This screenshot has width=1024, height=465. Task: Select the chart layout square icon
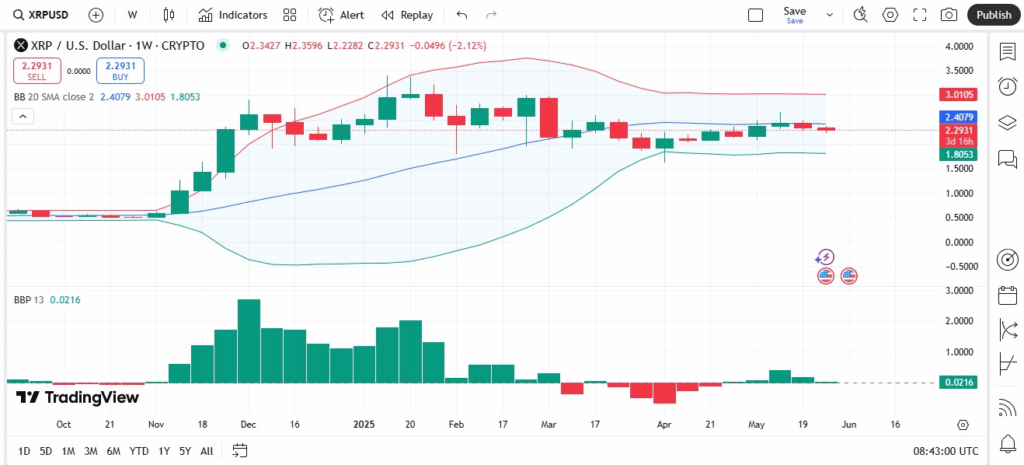pyautogui.click(x=756, y=15)
